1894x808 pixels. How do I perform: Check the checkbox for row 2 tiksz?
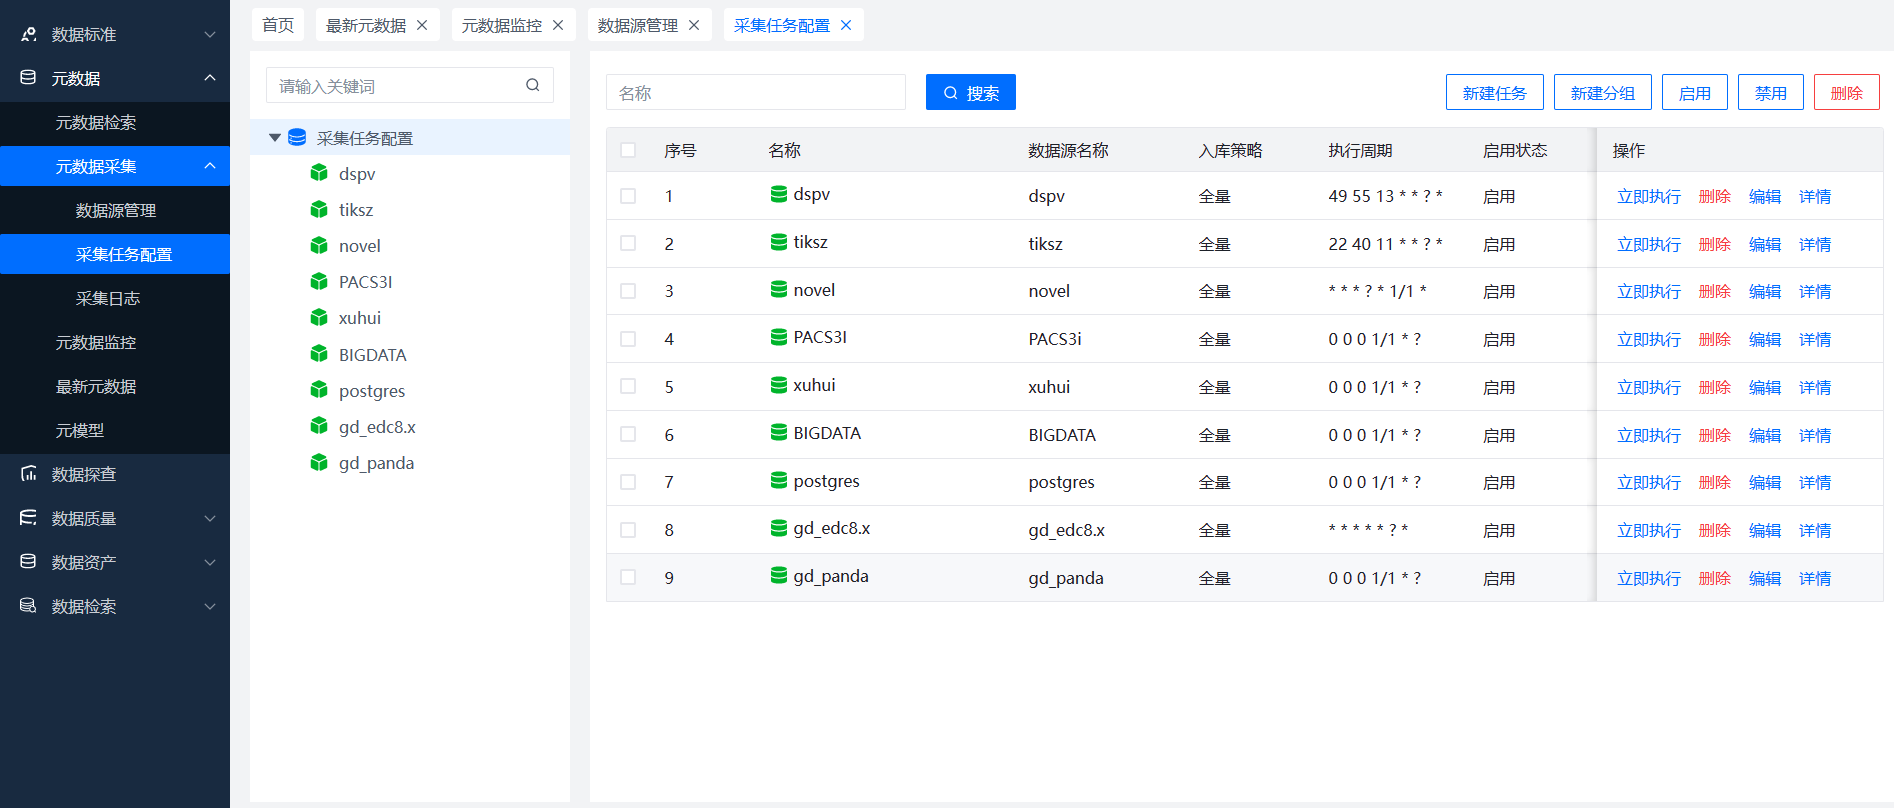628,243
